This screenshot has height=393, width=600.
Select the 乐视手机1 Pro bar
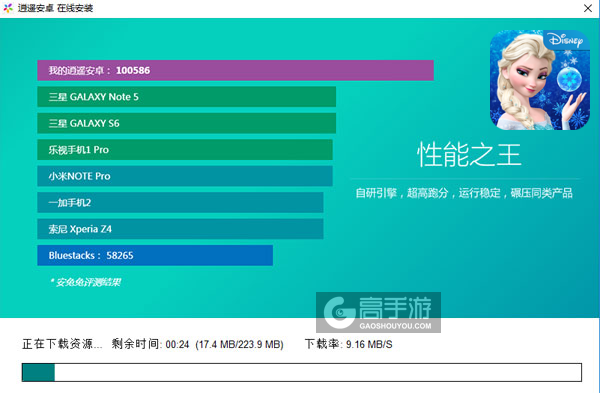tap(185, 150)
